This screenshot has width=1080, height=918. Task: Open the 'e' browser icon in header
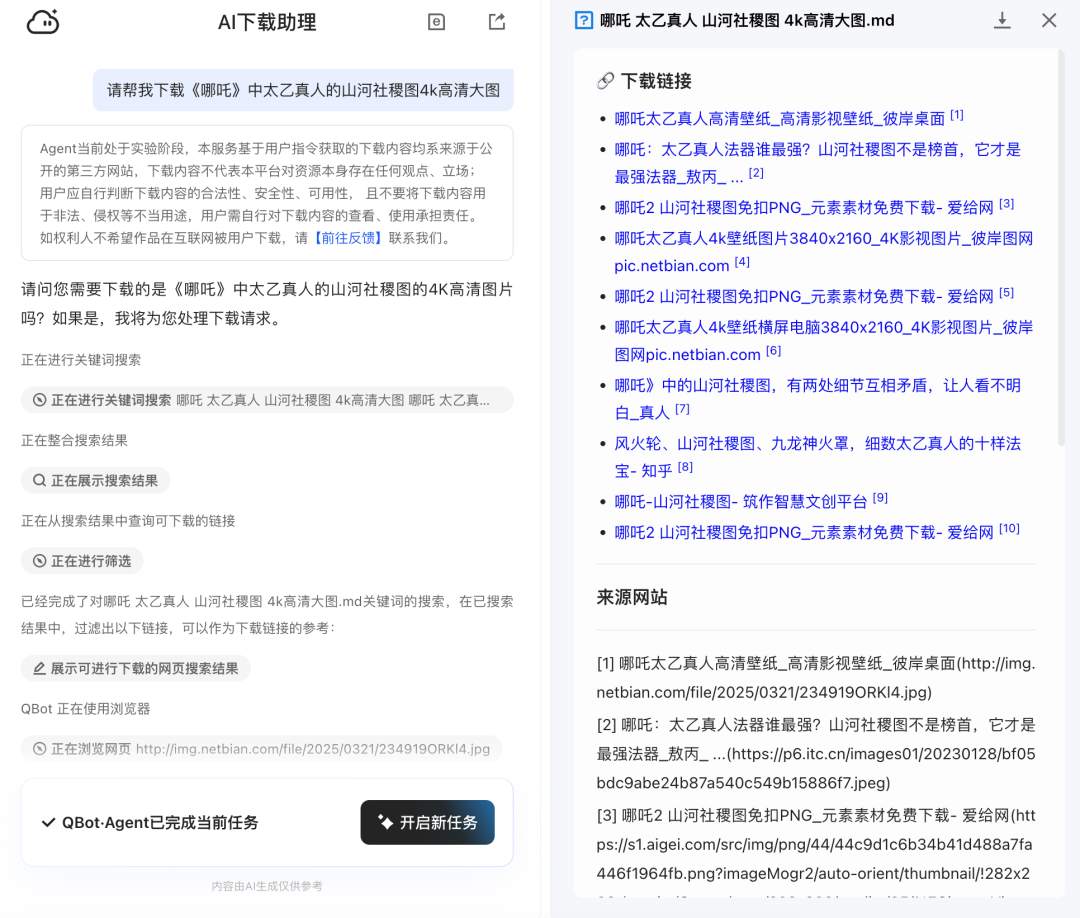click(x=436, y=22)
